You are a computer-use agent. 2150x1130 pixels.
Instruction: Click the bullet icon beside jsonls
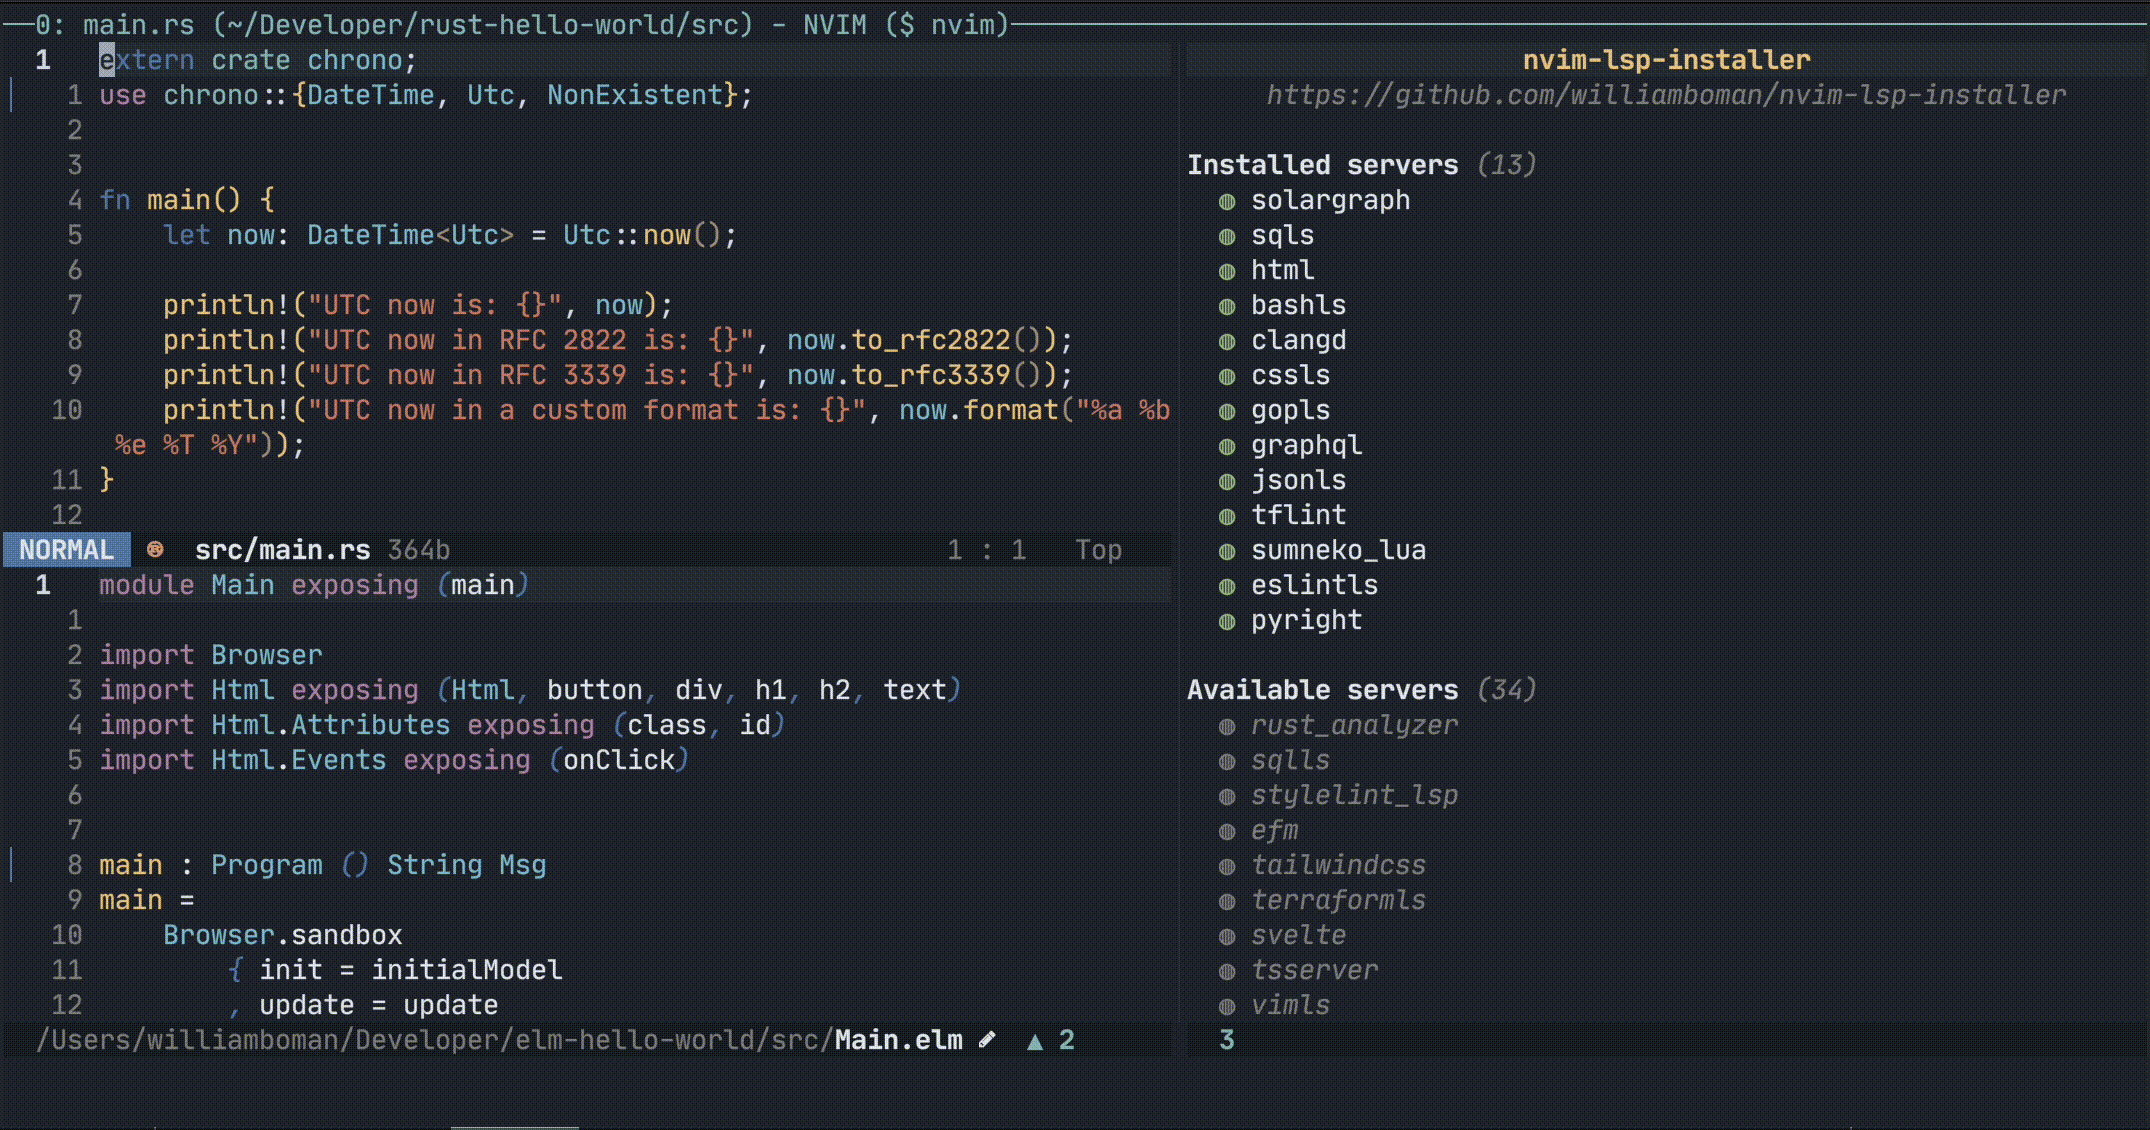(x=1227, y=482)
